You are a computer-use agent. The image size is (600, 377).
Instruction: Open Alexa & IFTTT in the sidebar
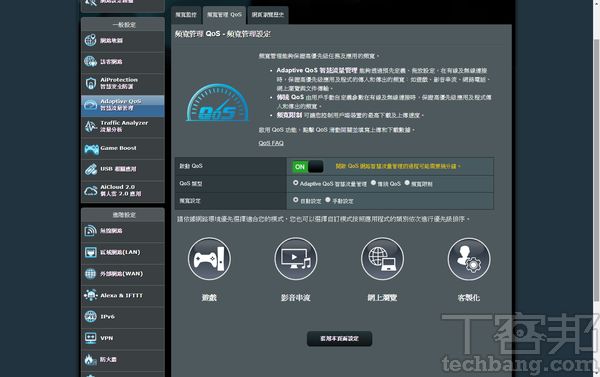coord(123,295)
